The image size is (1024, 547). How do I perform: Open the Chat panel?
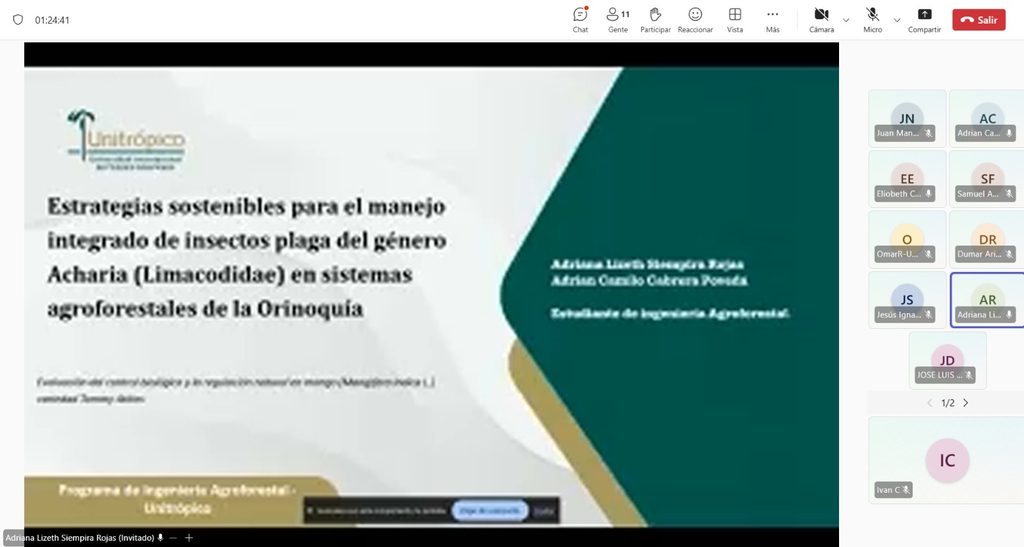(580, 20)
